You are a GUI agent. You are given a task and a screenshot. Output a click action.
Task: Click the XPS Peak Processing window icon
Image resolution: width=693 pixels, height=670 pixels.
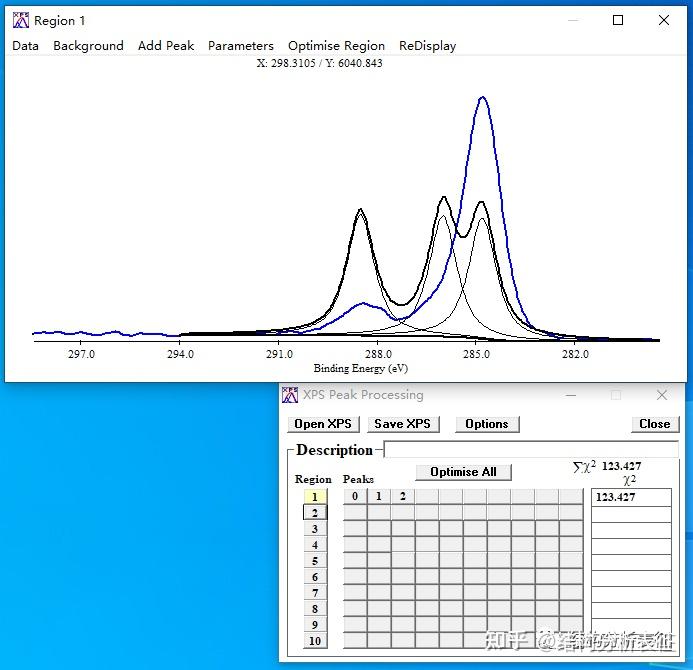(x=290, y=395)
